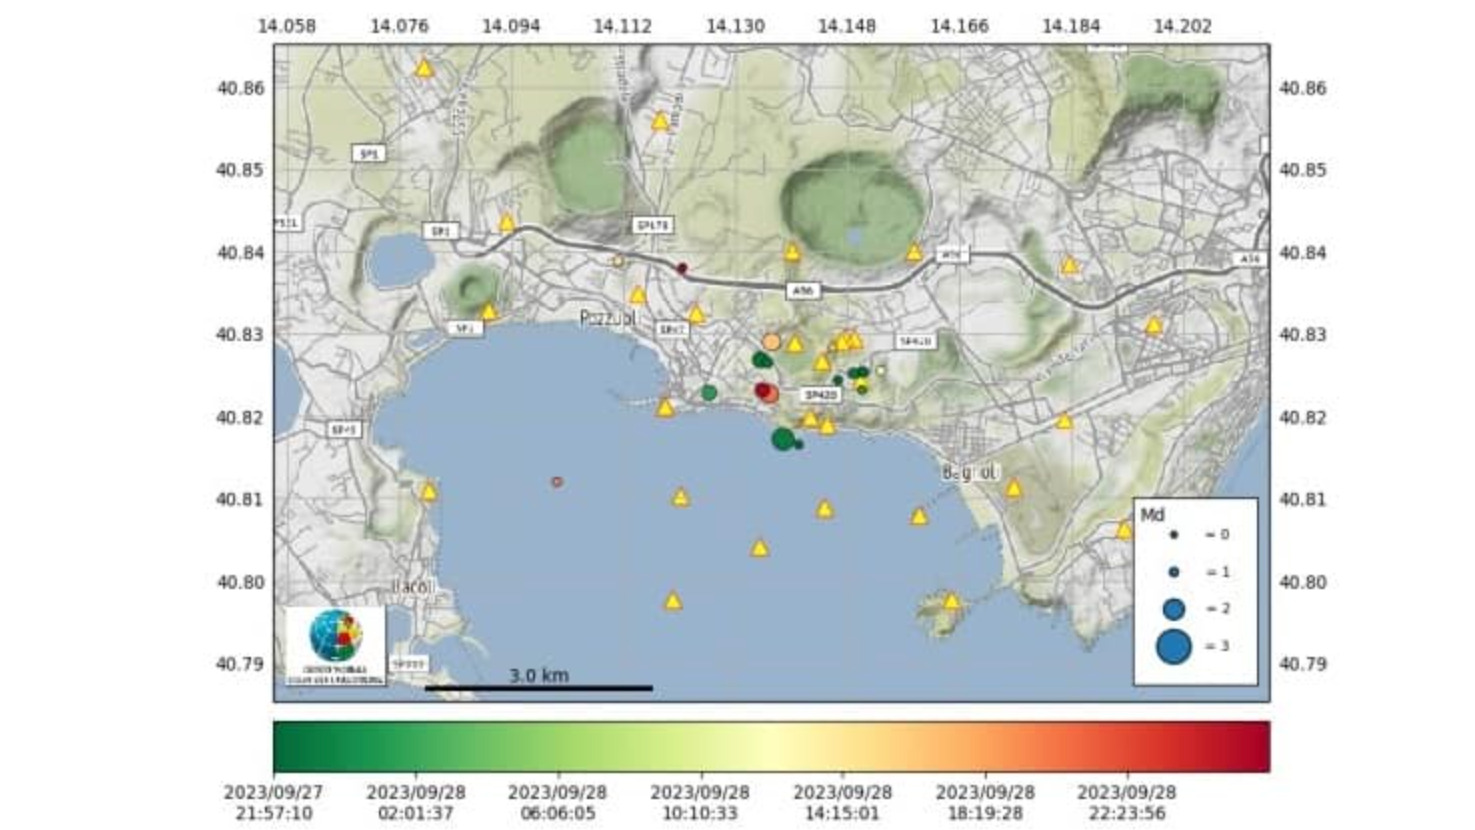Select the yellow station triangle on Nisida island
This screenshot has width=1475, height=830.
point(951,602)
